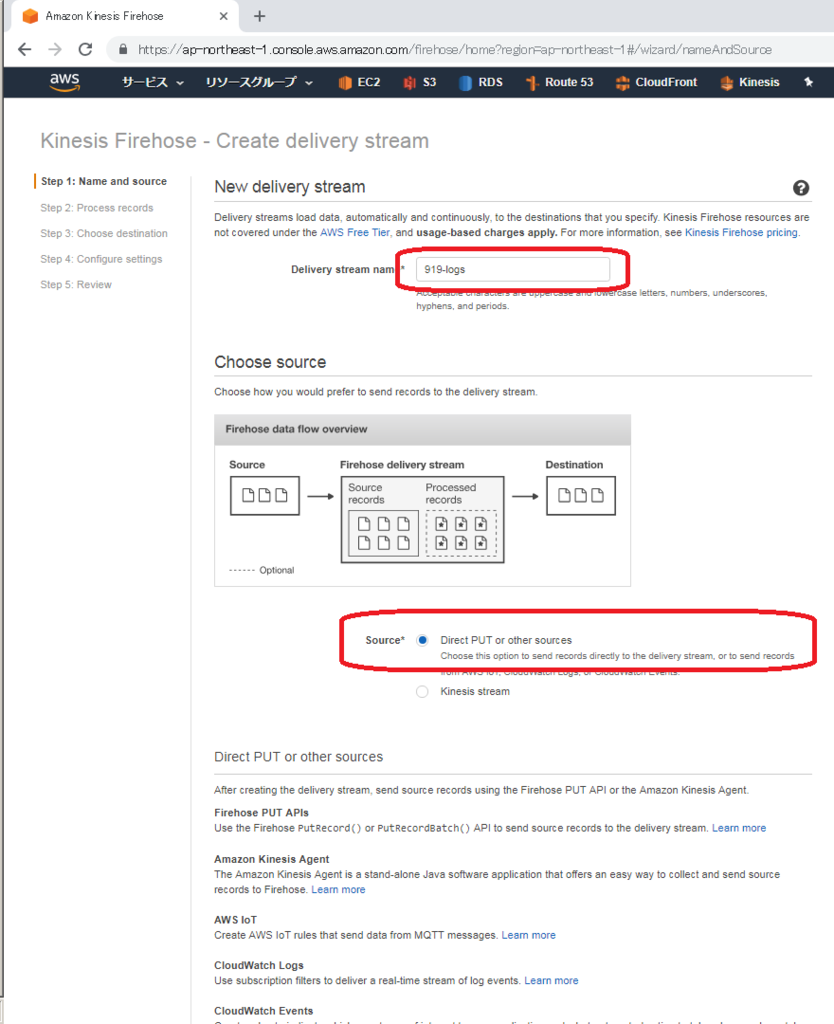Go back with browser back arrow
834x1024 pixels.
25,50
